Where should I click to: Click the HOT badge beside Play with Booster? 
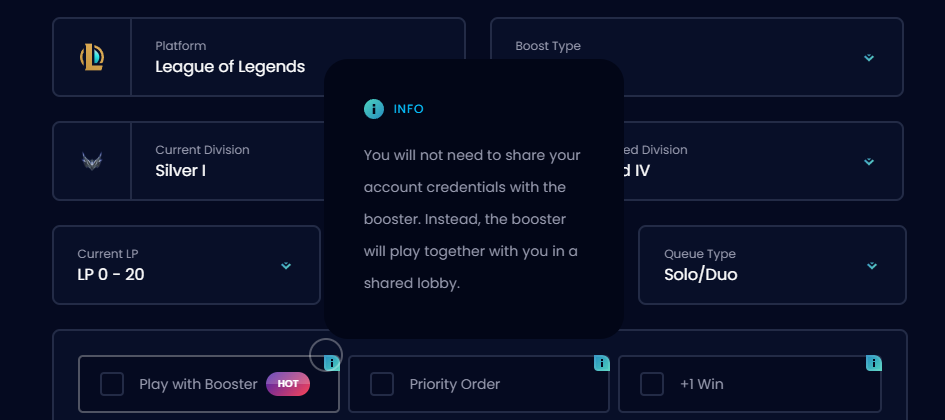point(288,384)
